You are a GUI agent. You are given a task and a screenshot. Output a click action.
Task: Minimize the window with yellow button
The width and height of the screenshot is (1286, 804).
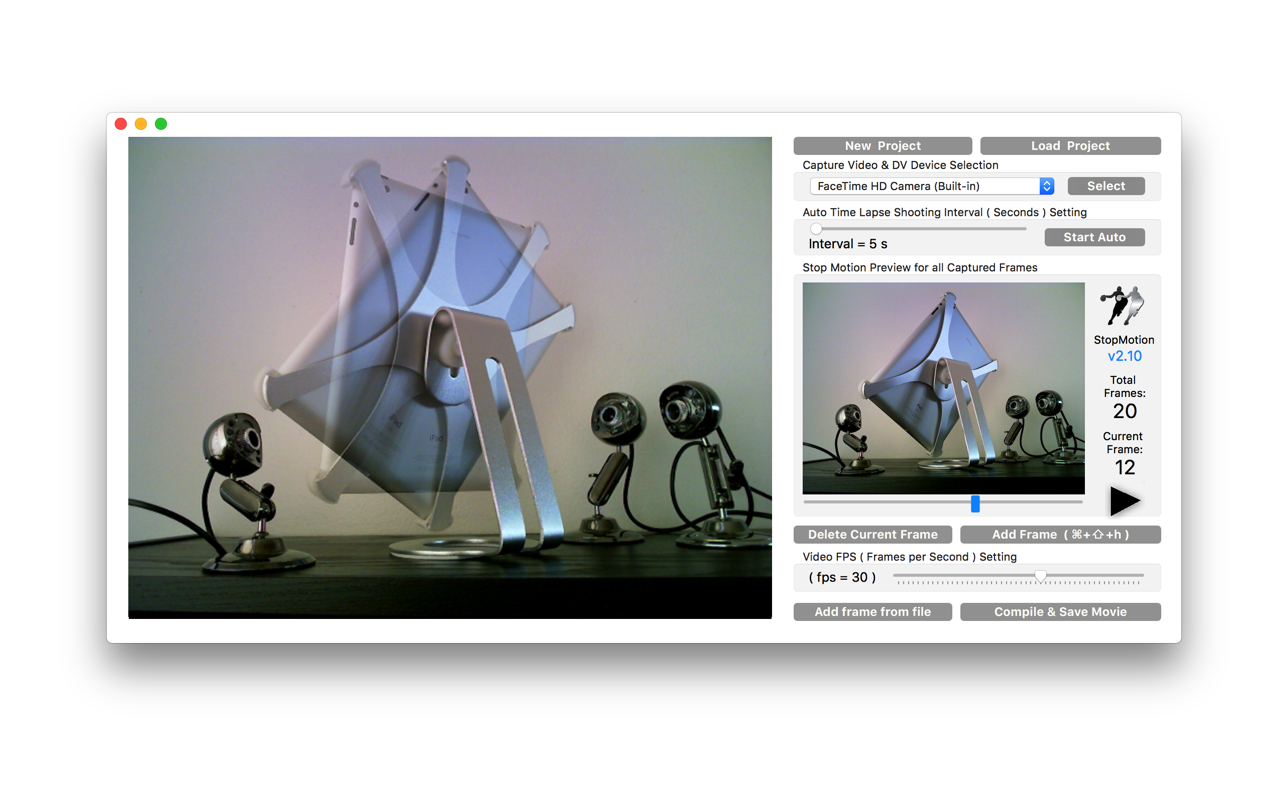coord(141,124)
